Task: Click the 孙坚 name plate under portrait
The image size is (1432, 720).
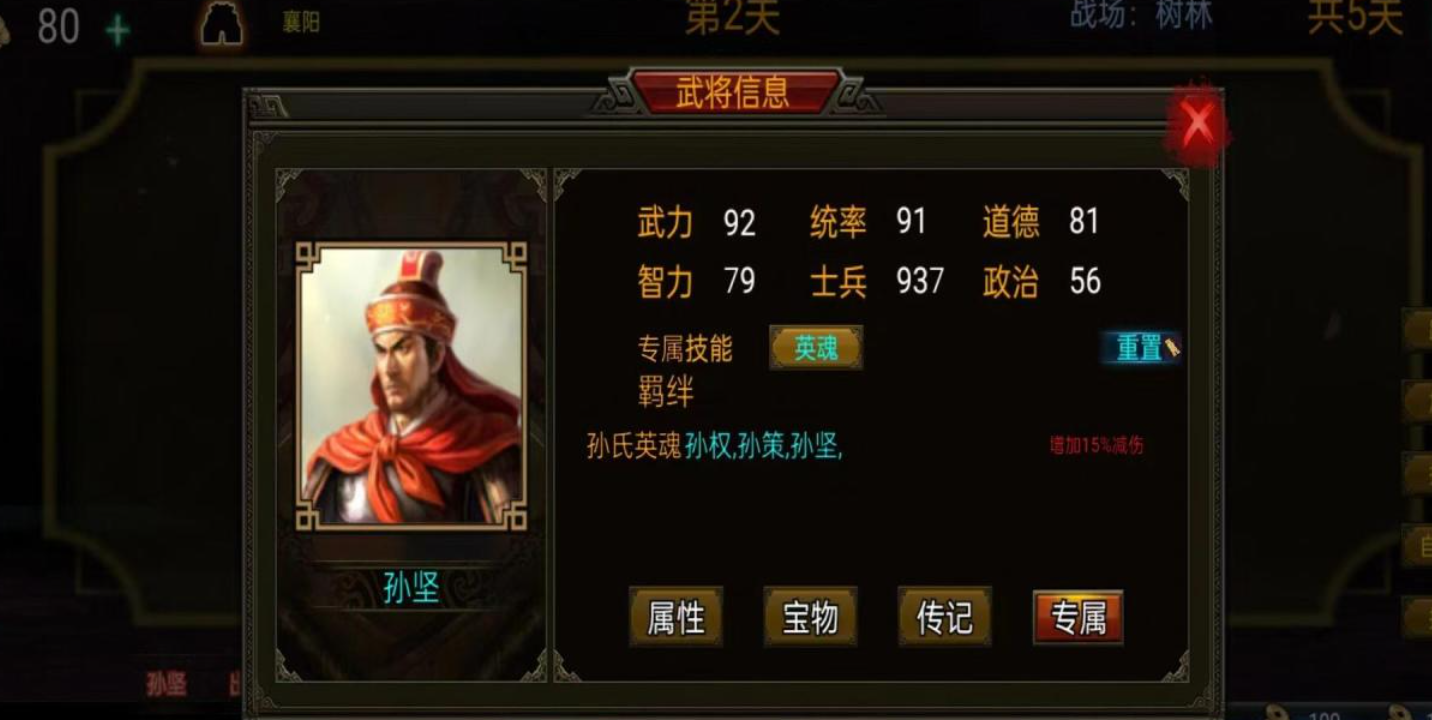Action: (x=411, y=588)
